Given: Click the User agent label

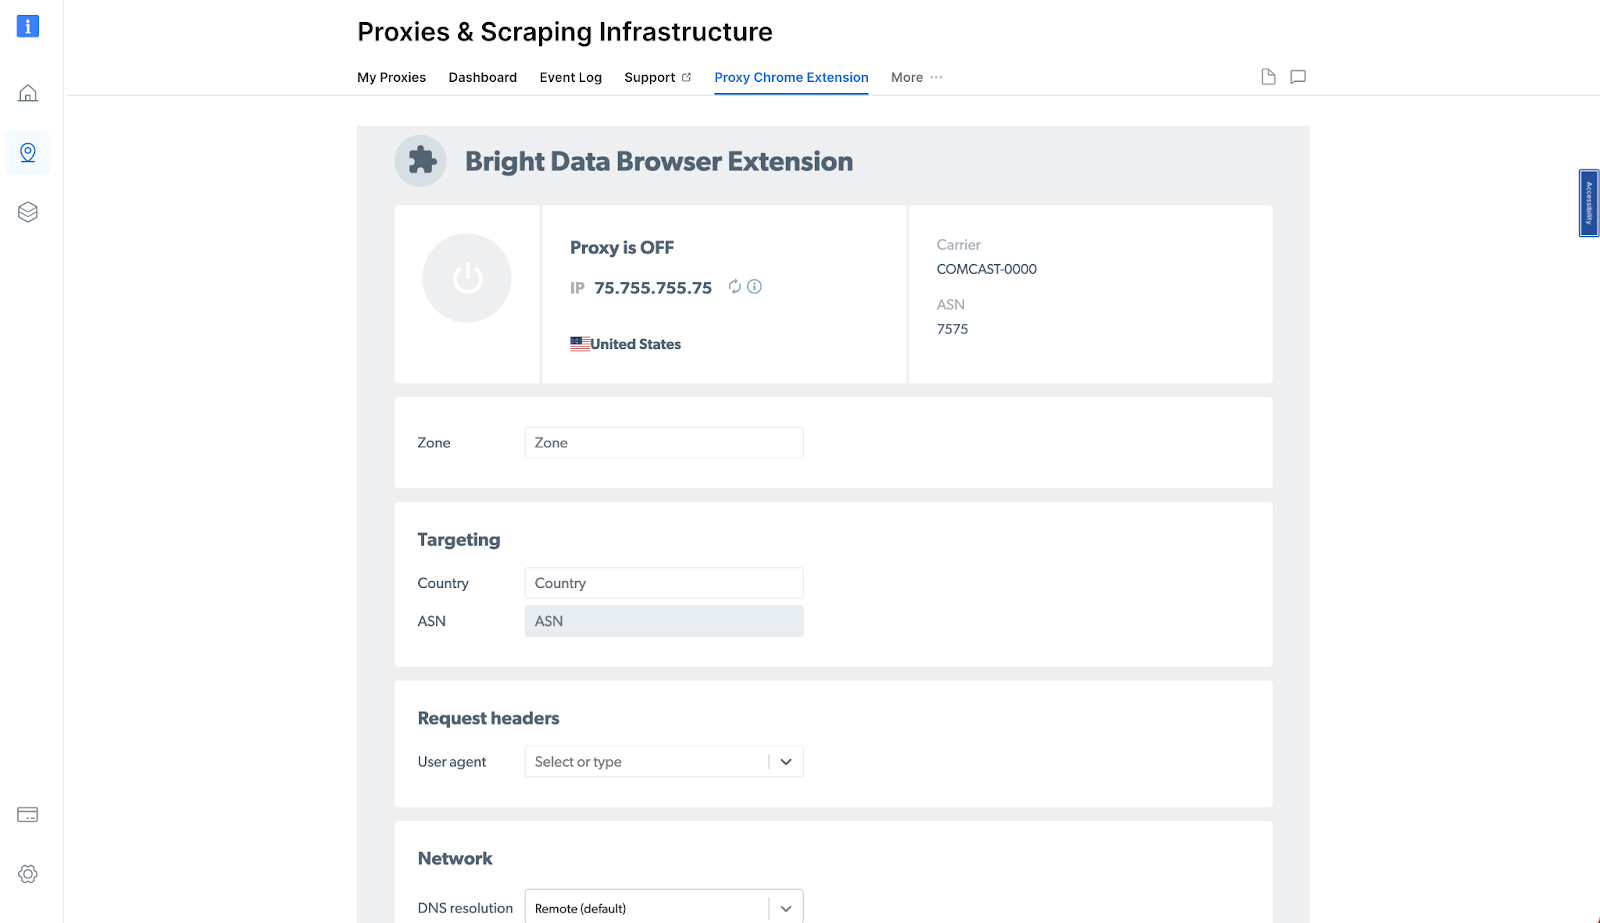Looking at the screenshot, I should point(452,762).
